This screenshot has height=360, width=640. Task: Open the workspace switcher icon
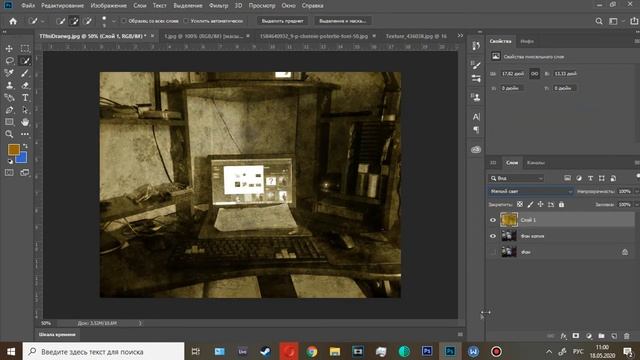coord(613,21)
